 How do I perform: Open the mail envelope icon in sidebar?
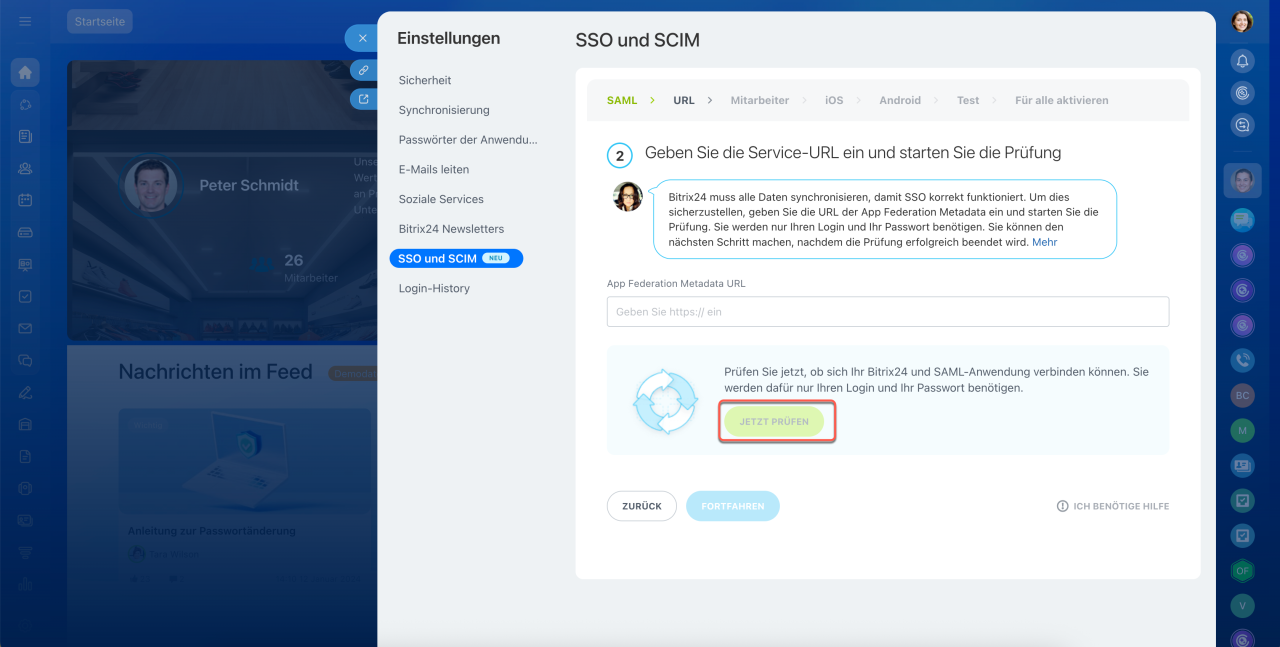25,328
